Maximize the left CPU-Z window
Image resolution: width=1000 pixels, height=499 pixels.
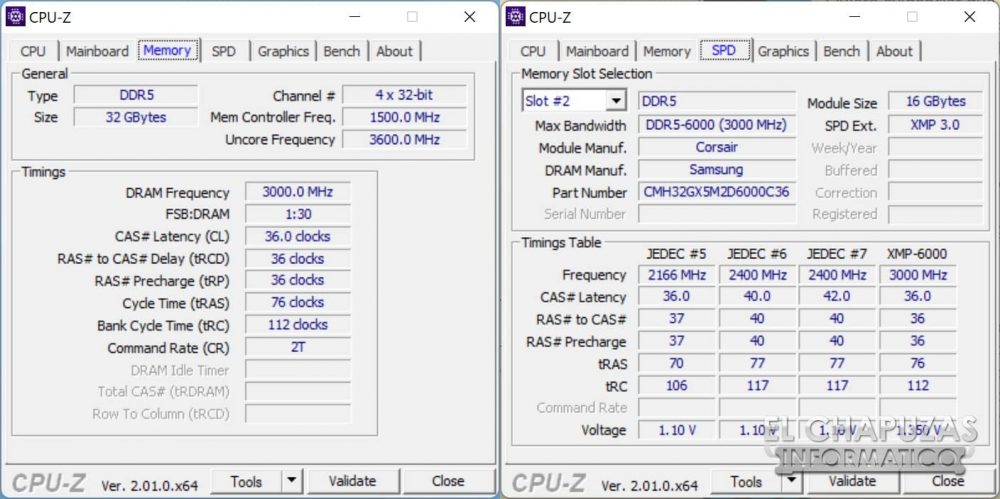point(413,17)
